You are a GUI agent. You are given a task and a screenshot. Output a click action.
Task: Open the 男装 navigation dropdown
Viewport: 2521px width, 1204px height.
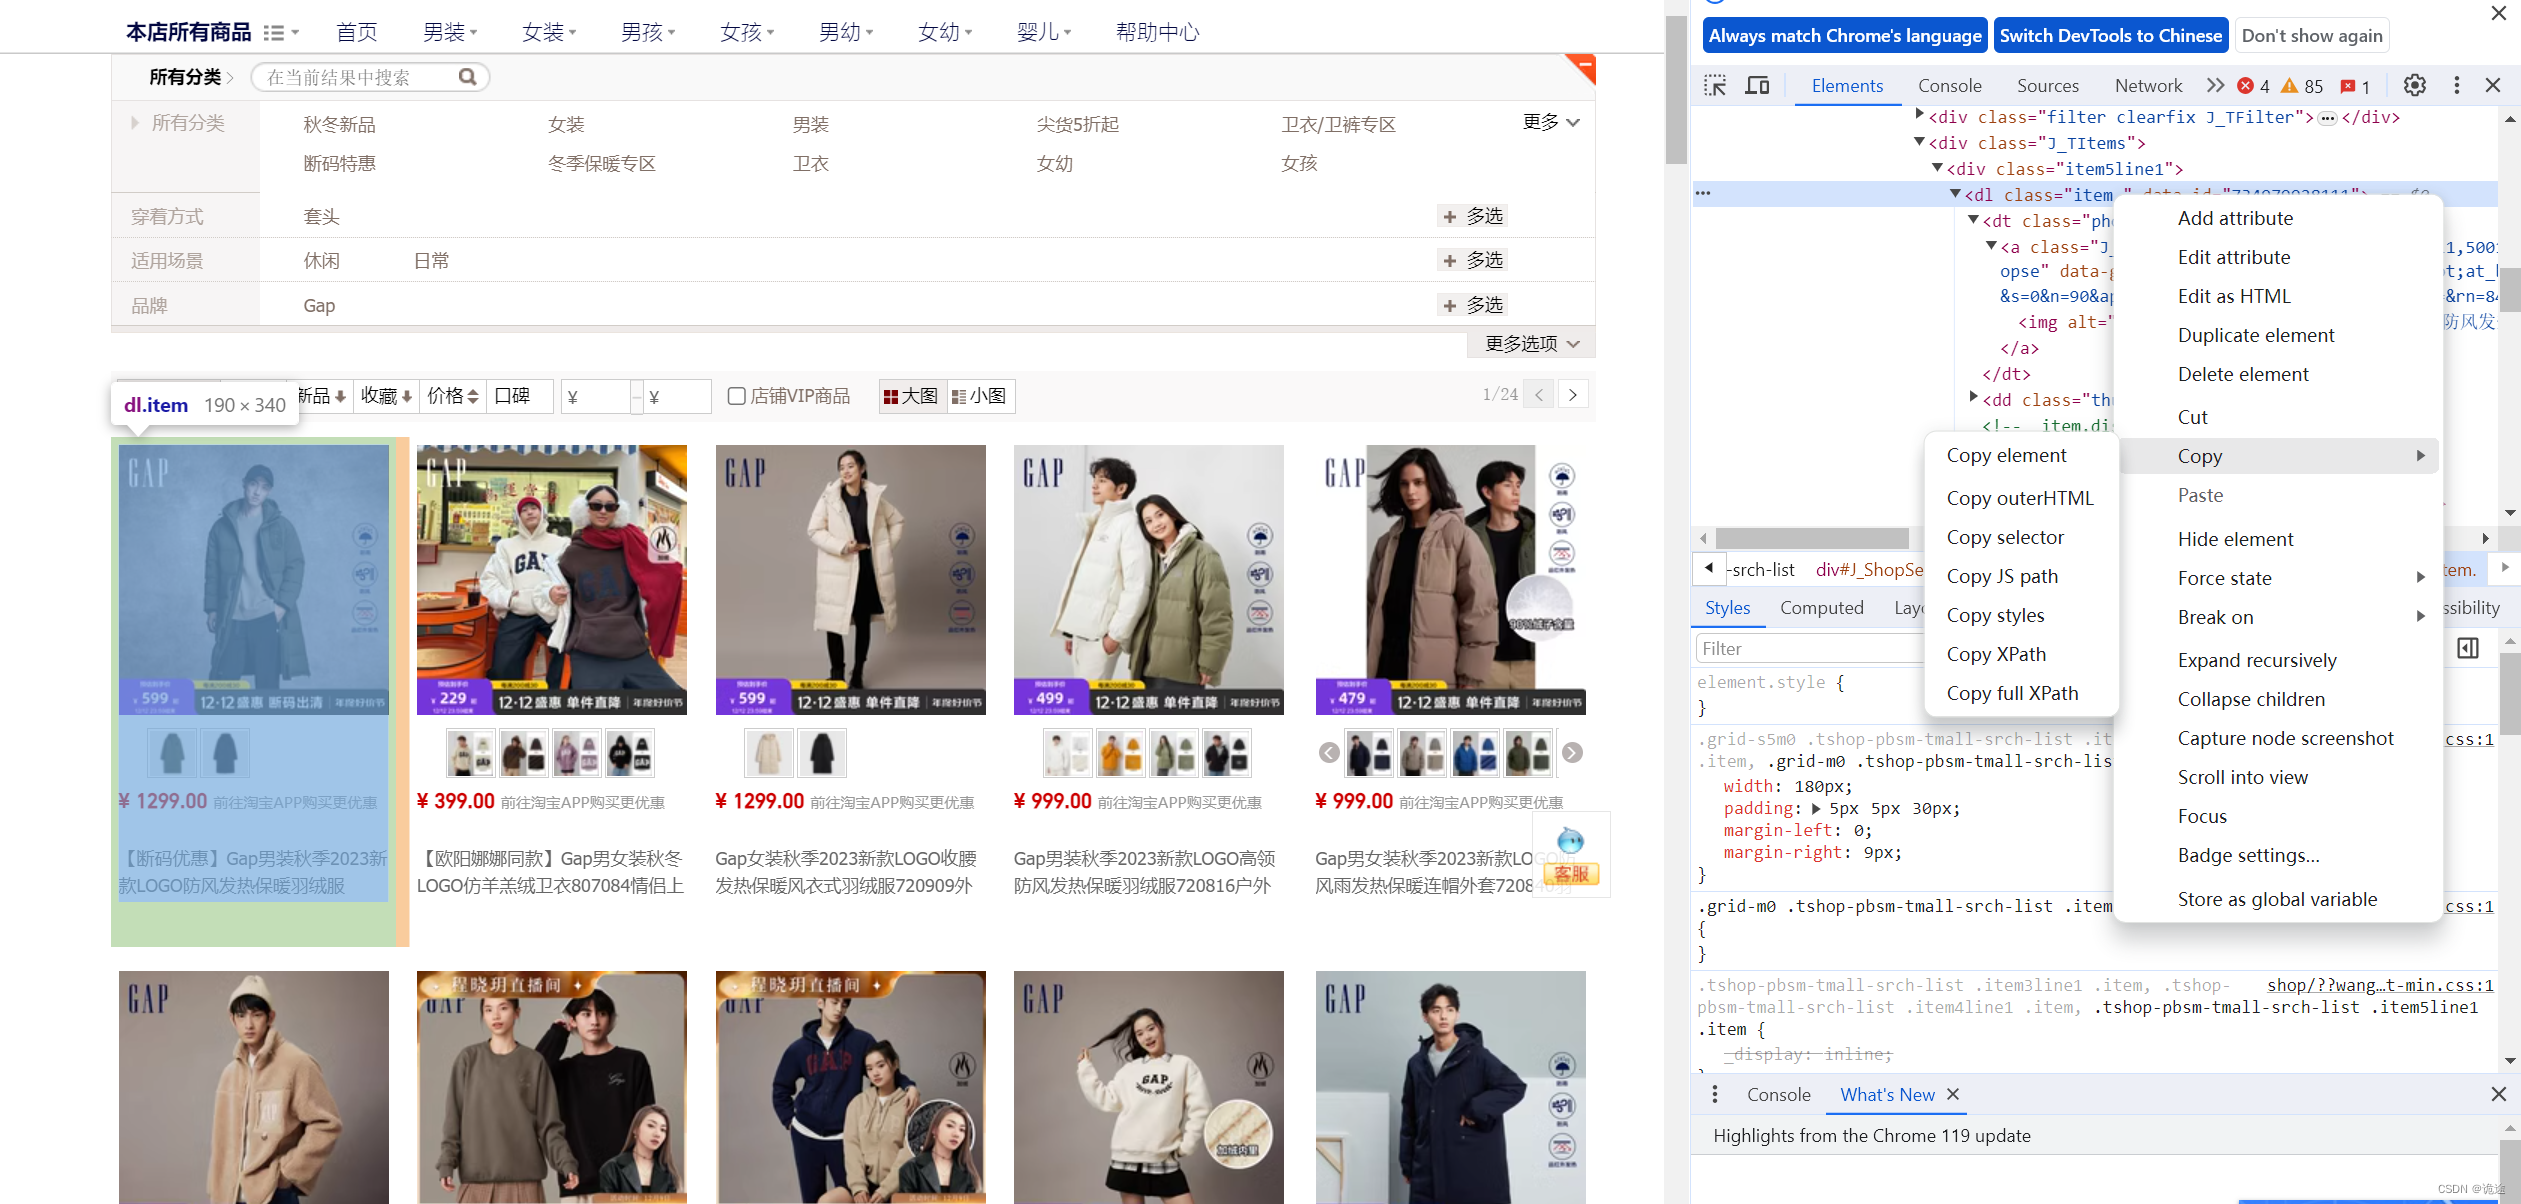tap(449, 32)
